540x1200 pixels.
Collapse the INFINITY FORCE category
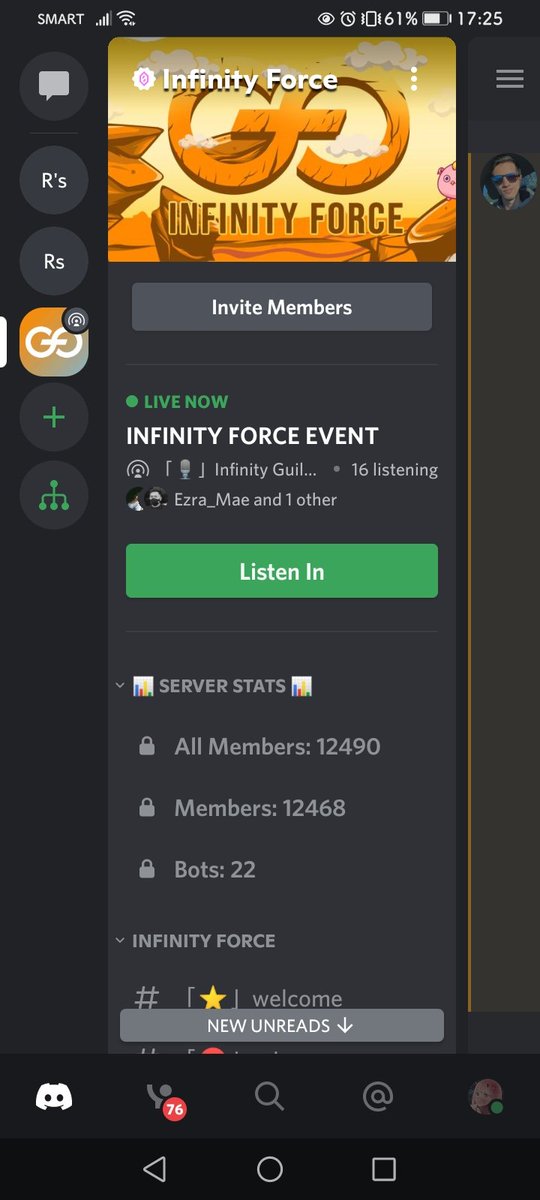(x=195, y=941)
